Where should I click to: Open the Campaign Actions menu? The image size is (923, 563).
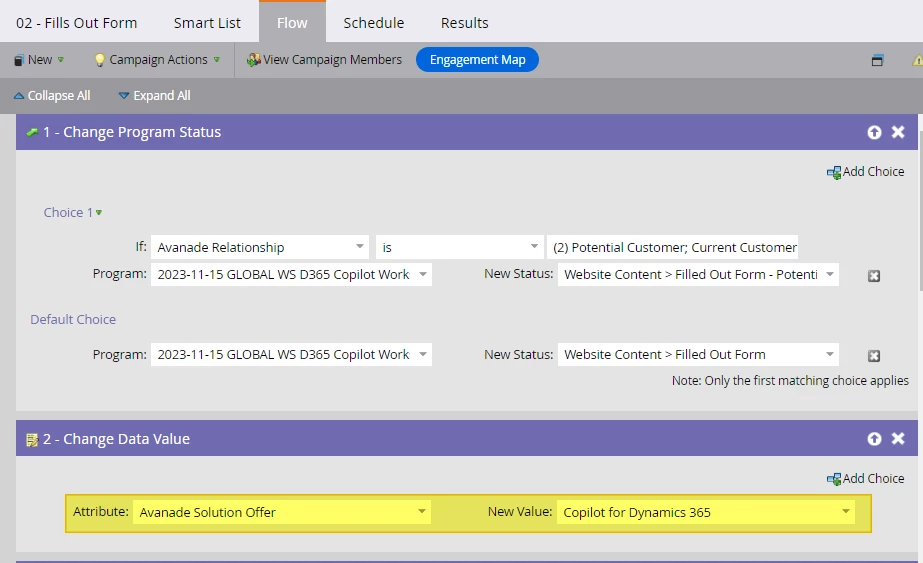pos(158,60)
